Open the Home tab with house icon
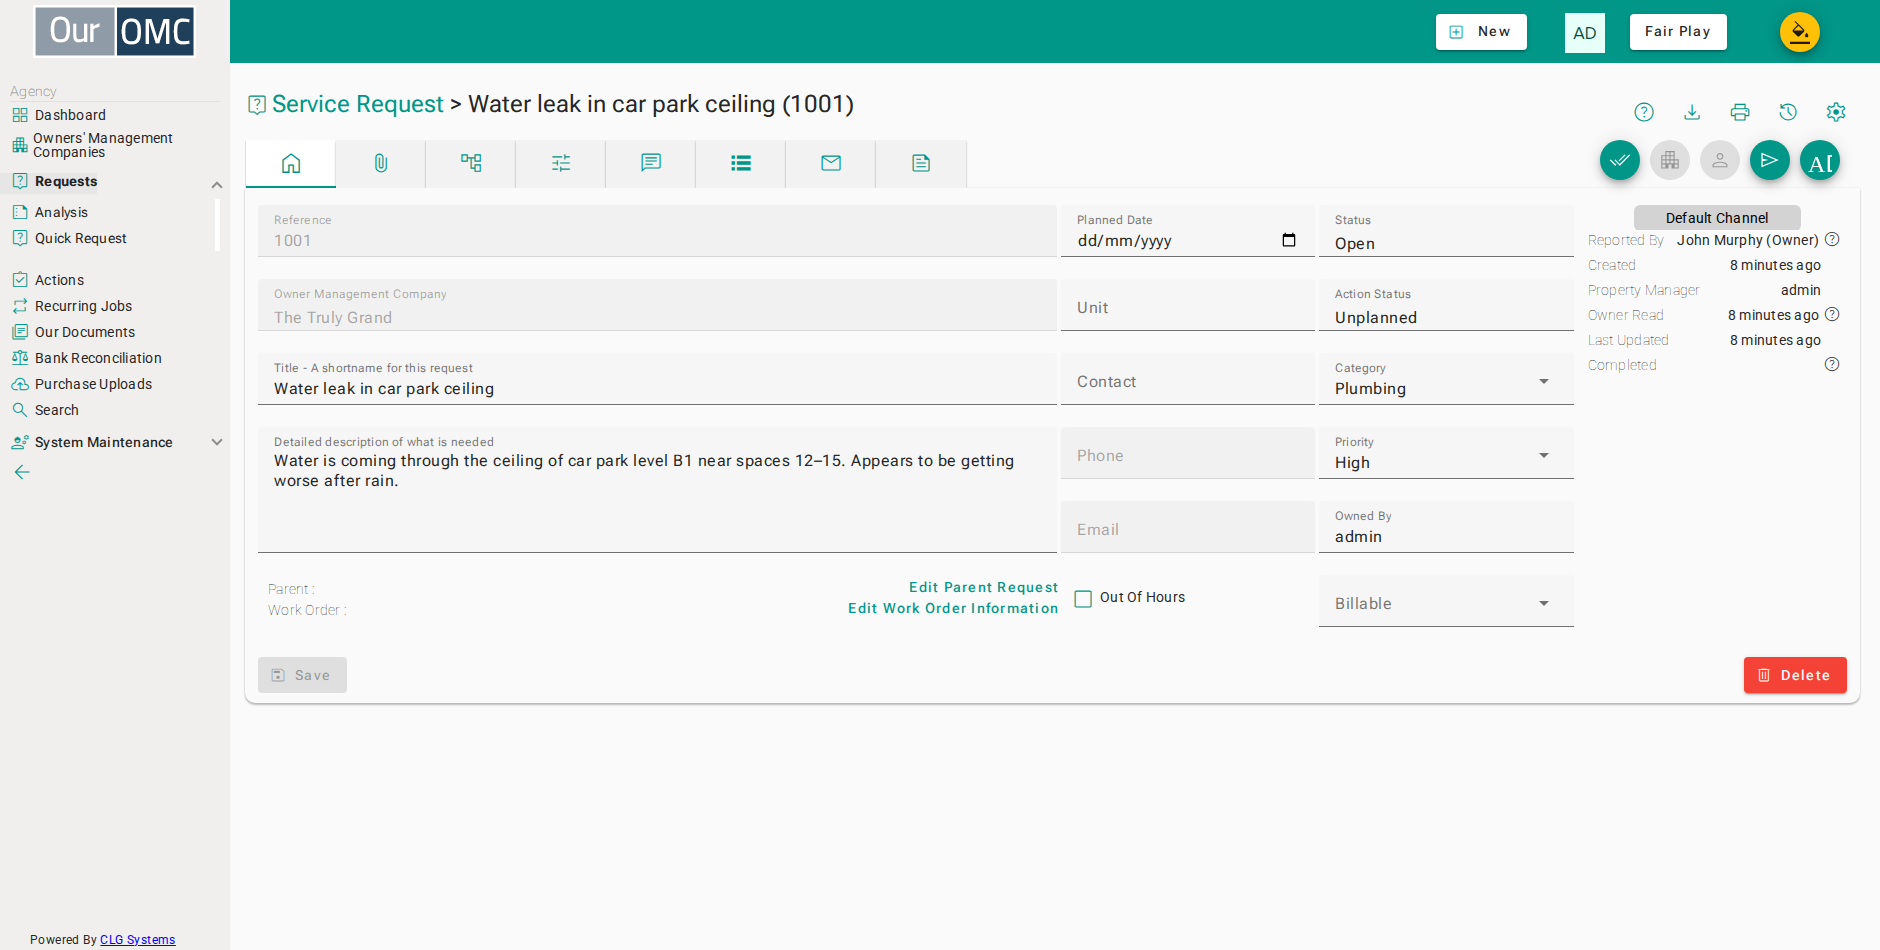This screenshot has width=1880, height=950. (x=291, y=163)
